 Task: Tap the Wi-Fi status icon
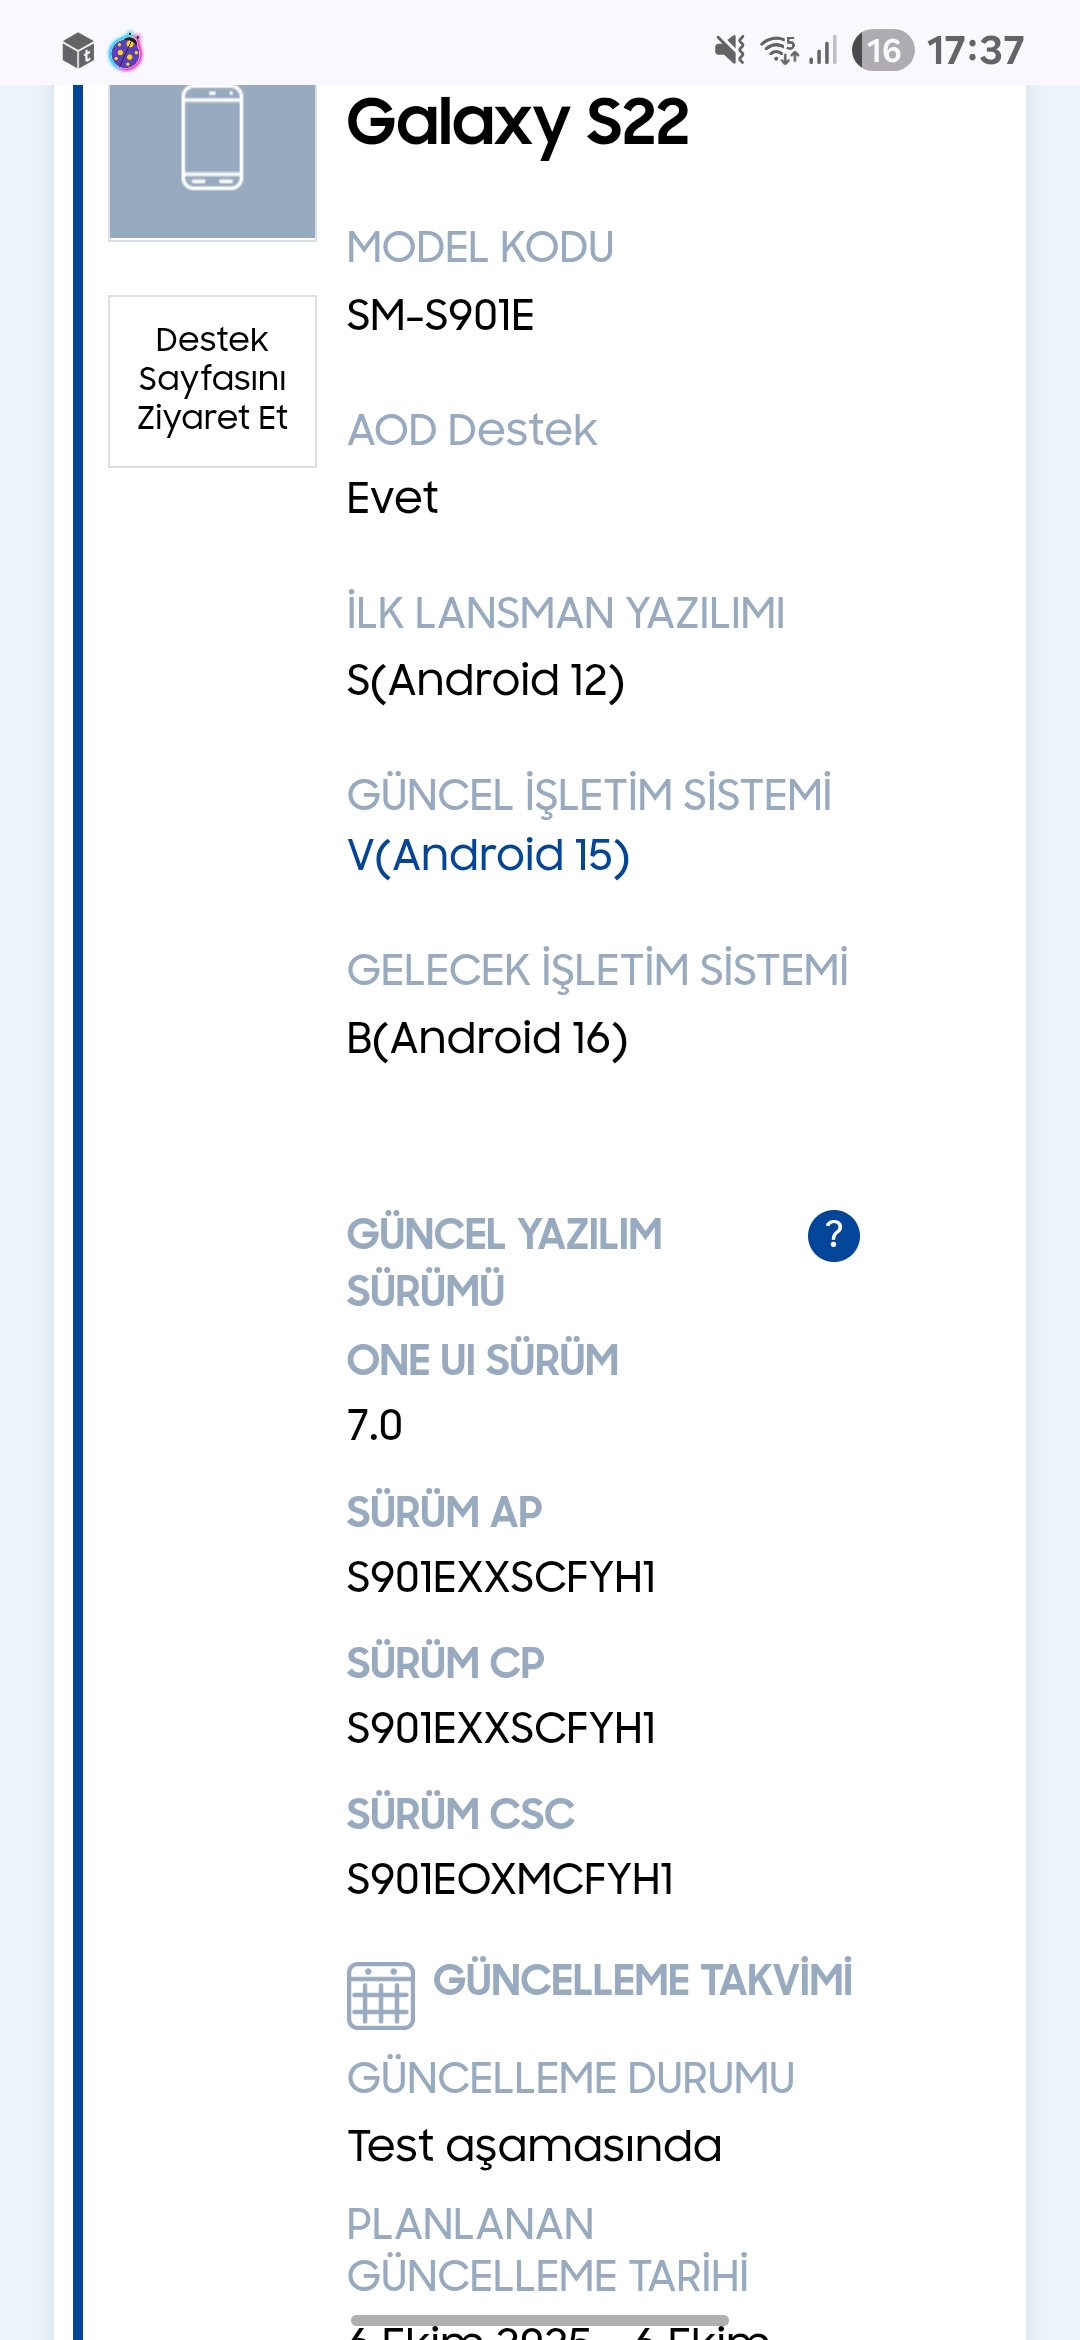tap(780, 49)
